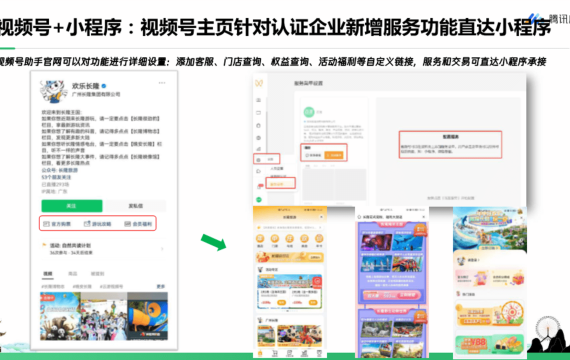Viewport: 570px width, 360px height.
Task: Open the 公众号 长隆旅游 link
Action: 60,170
